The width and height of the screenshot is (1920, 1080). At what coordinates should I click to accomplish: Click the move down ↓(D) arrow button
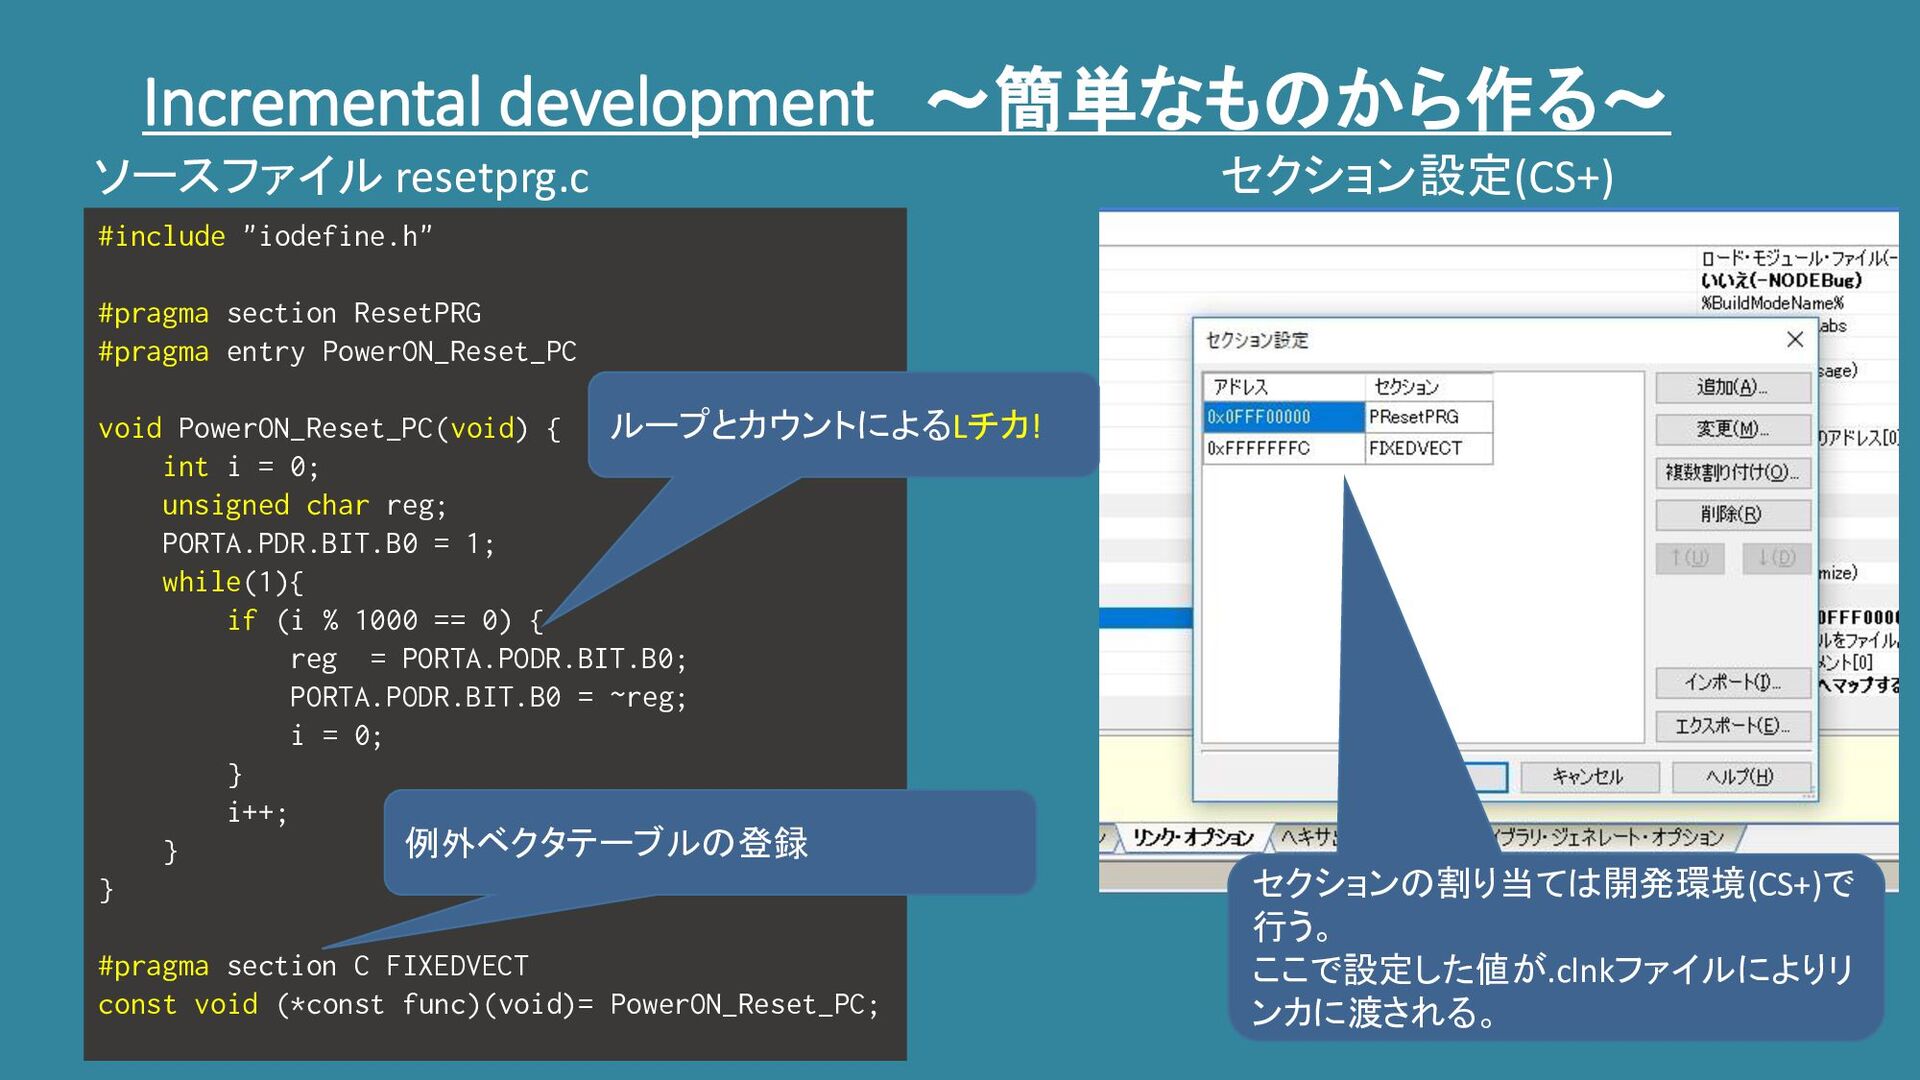click(x=1776, y=558)
